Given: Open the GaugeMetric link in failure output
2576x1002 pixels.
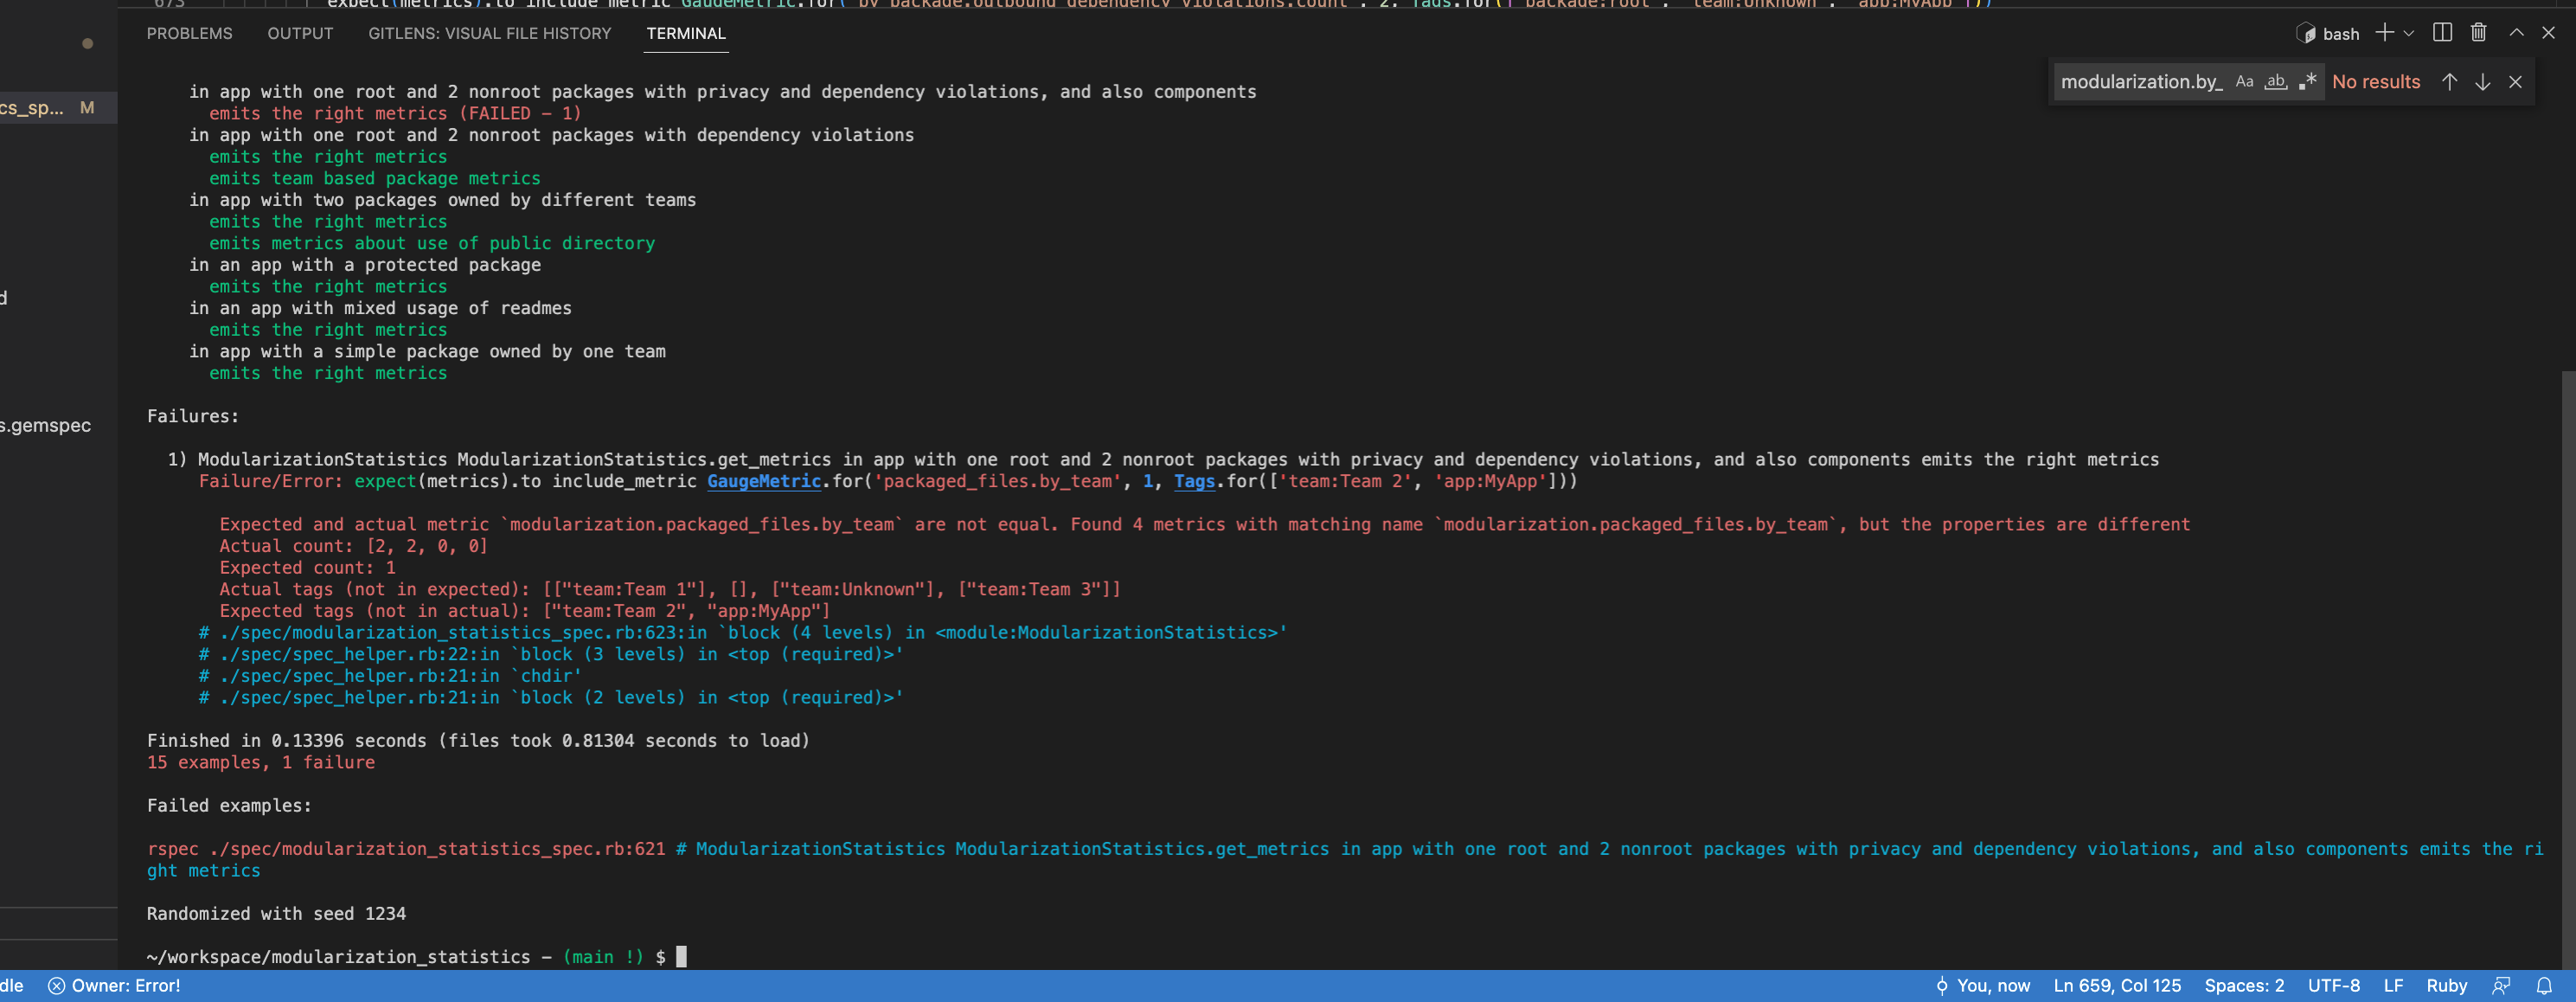Looking at the screenshot, I should tap(764, 481).
